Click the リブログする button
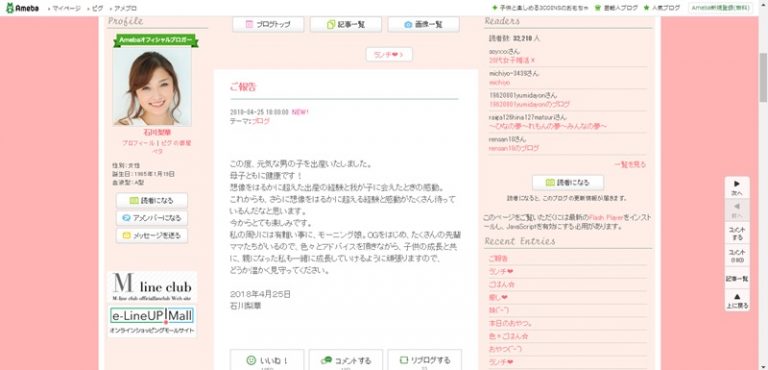Screen dimensions: 768x370 [x=424, y=361]
